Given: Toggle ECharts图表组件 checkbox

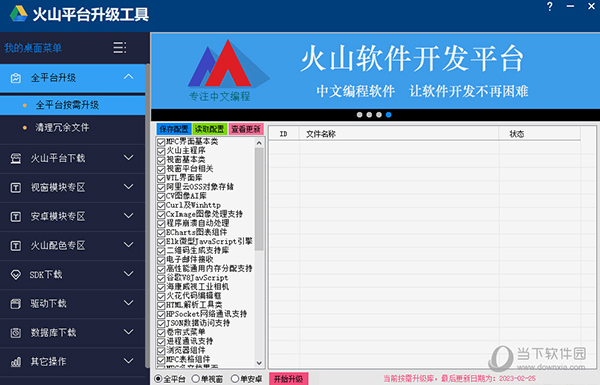Looking at the screenshot, I should coord(161,233).
